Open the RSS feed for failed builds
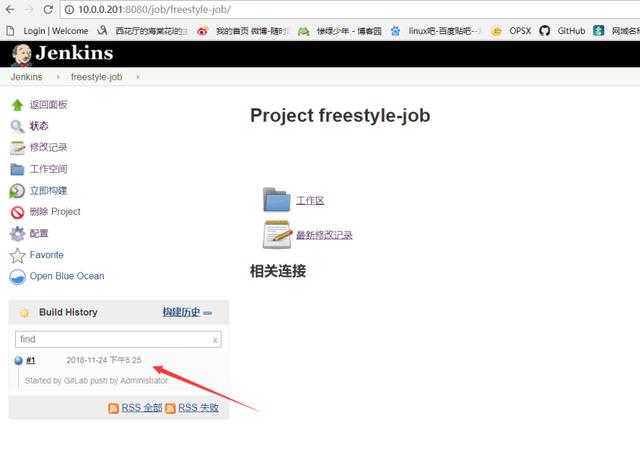Image resolution: width=640 pixels, height=455 pixels. point(198,408)
